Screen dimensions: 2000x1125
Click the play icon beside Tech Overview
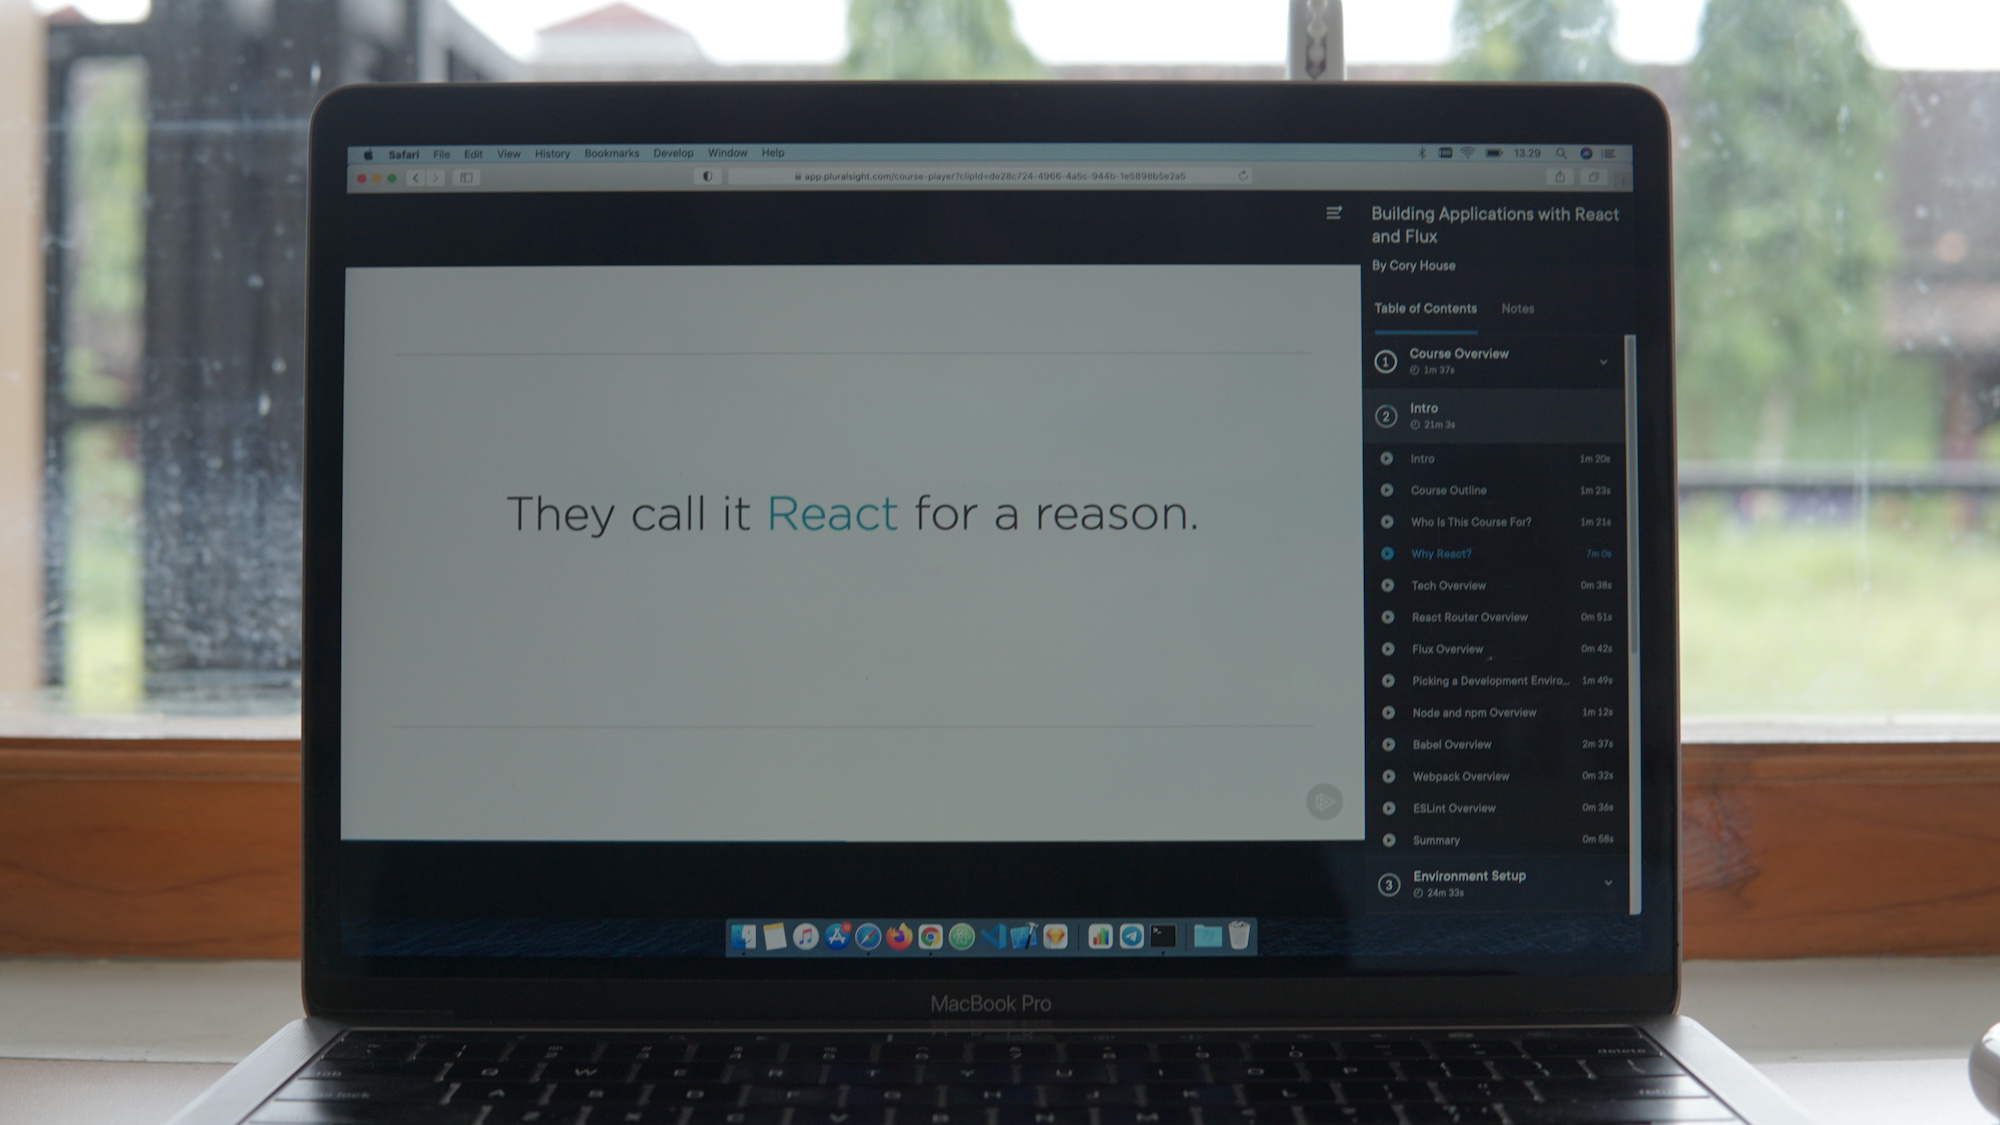pyautogui.click(x=1387, y=585)
